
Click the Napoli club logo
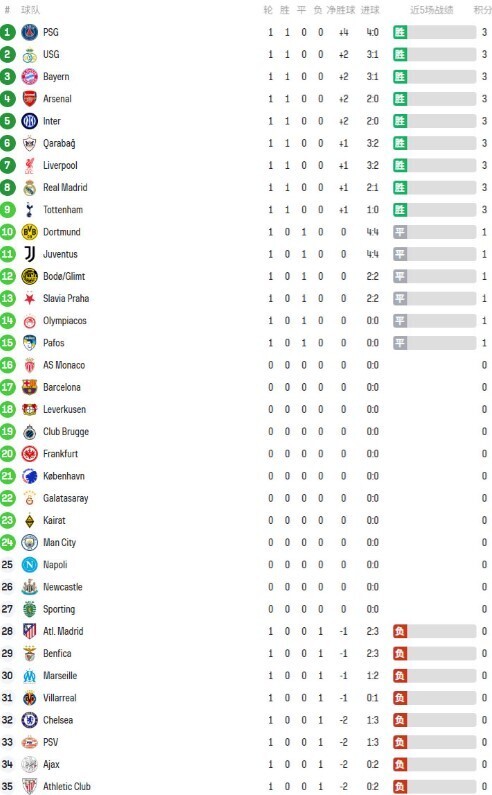(29, 565)
